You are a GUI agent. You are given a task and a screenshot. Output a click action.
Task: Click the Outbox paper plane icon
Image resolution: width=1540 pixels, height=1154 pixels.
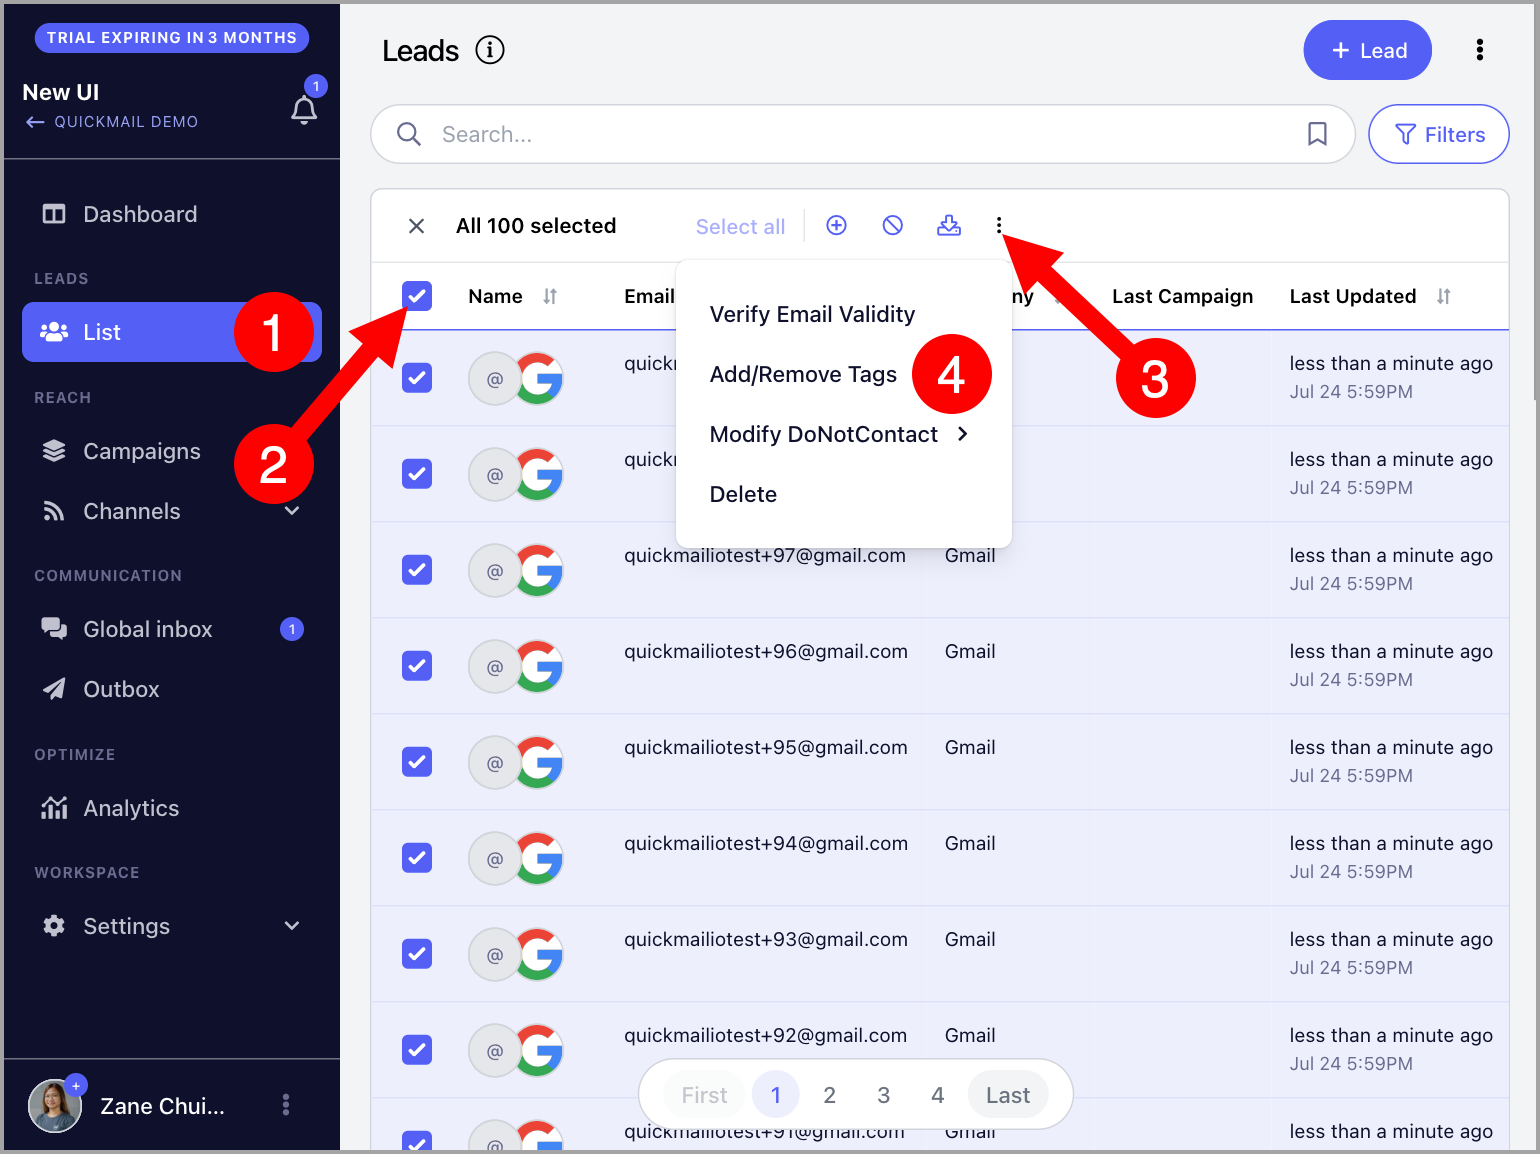54,689
